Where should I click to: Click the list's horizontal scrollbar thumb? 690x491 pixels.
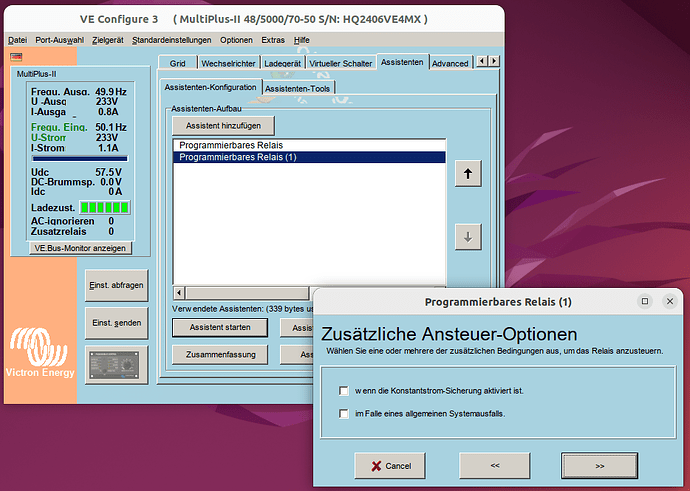tap(247, 293)
